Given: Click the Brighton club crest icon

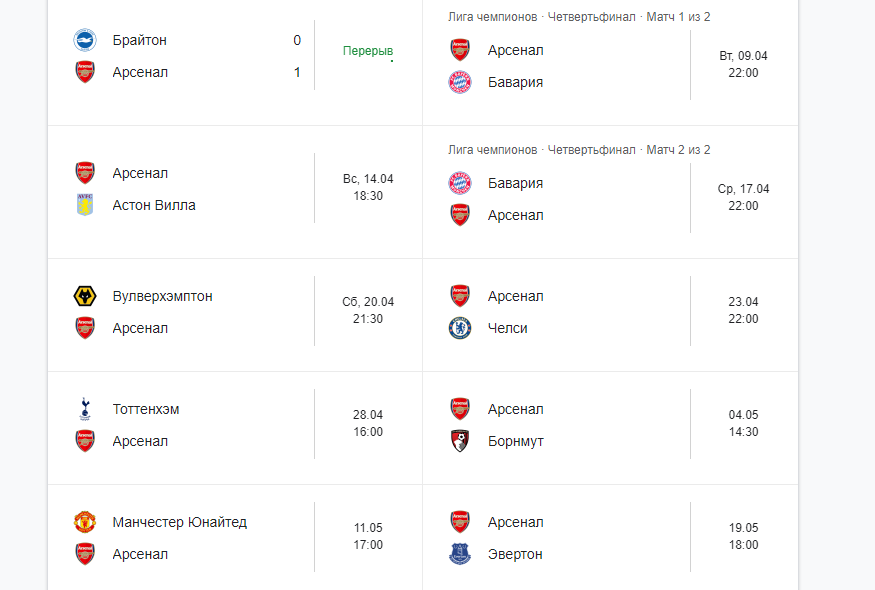Looking at the screenshot, I should [x=85, y=40].
